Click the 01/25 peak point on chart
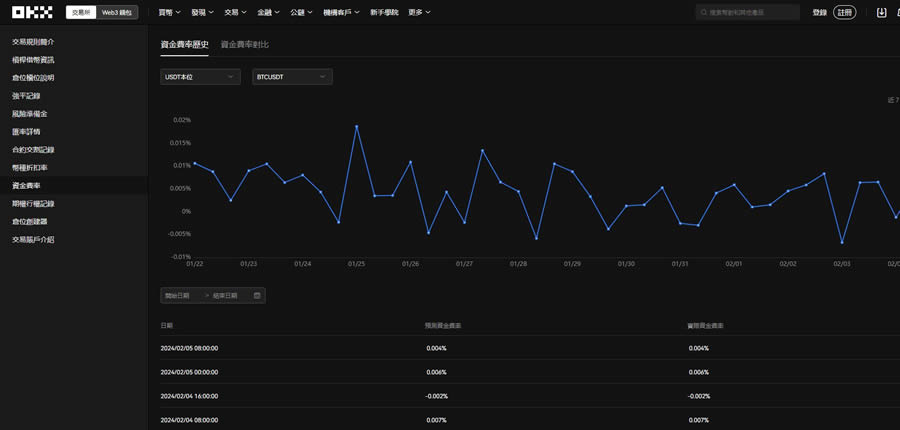Image resolution: width=900 pixels, height=430 pixels. pos(356,126)
